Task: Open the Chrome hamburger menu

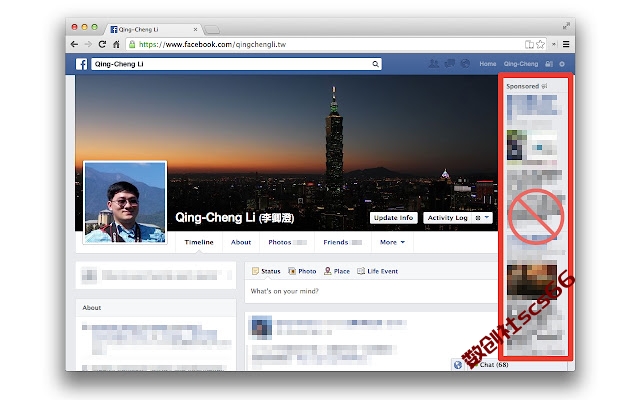Action: pyautogui.click(x=566, y=44)
